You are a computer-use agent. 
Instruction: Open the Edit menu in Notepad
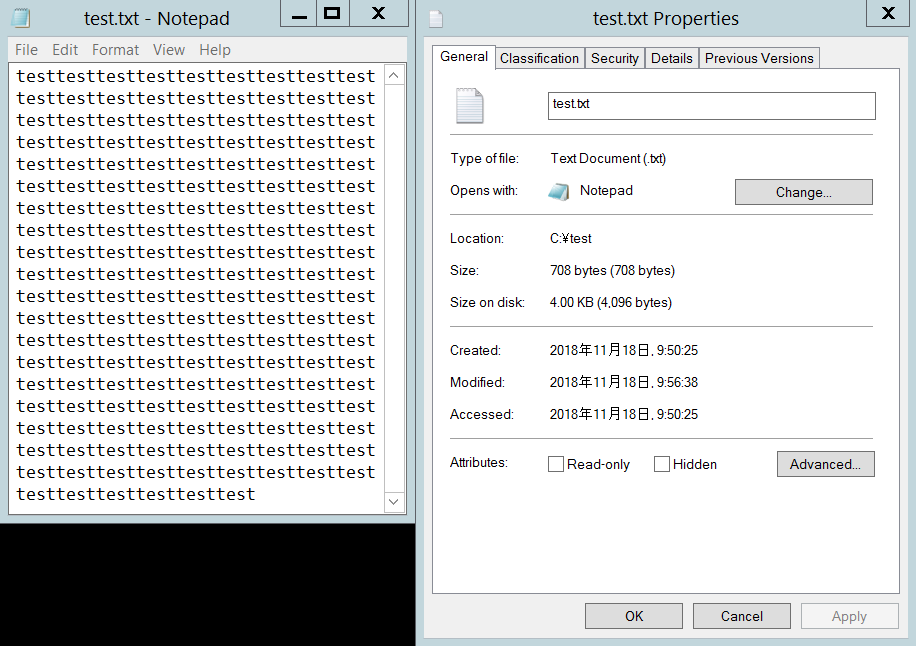click(x=65, y=50)
